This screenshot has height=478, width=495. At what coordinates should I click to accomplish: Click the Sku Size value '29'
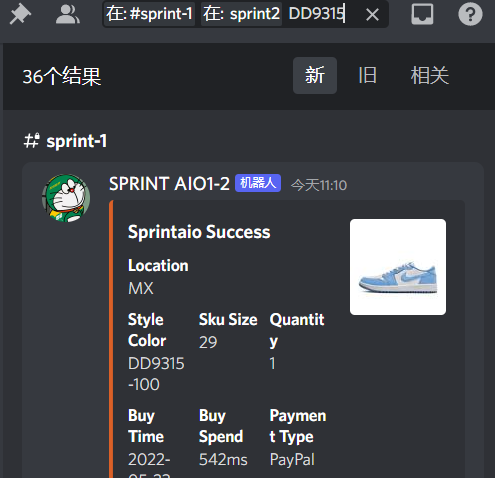click(x=208, y=342)
